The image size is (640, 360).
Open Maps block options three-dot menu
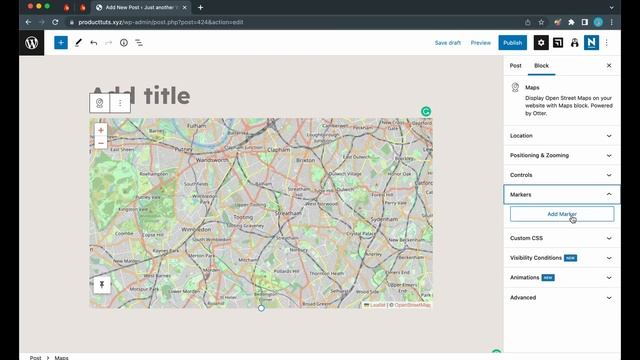click(x=120, y=103)
